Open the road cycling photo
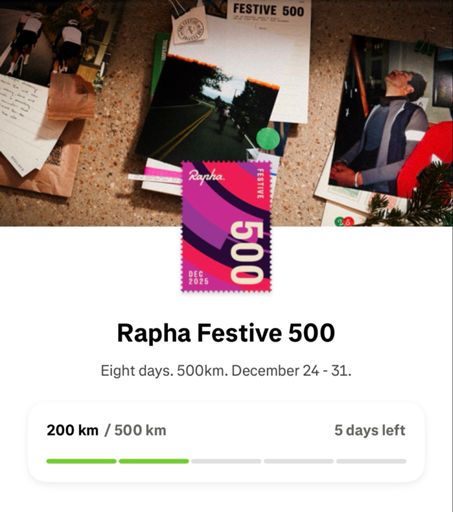Screen dimensions: 453x512 pos(207,111)
